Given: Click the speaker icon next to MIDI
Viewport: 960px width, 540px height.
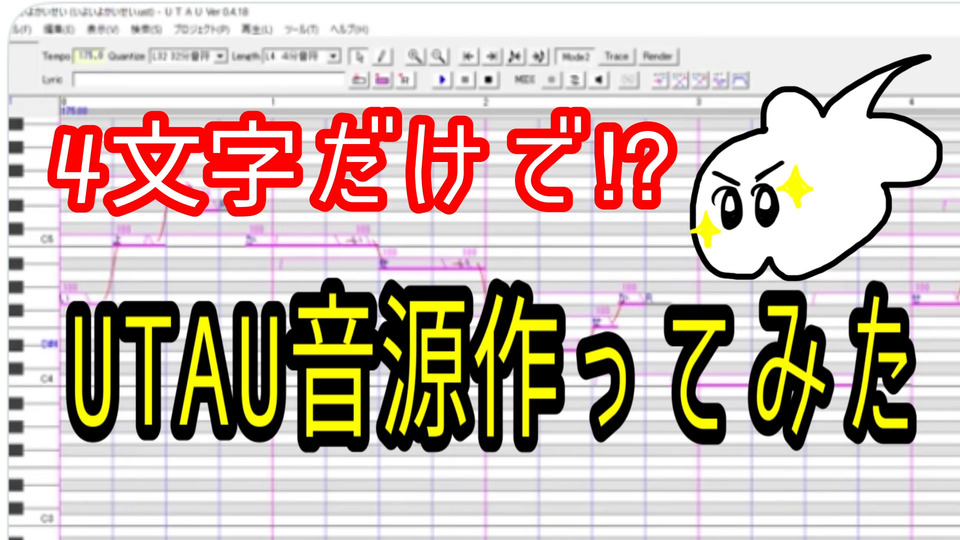Looking at the screenshot, I should [598, 80].
